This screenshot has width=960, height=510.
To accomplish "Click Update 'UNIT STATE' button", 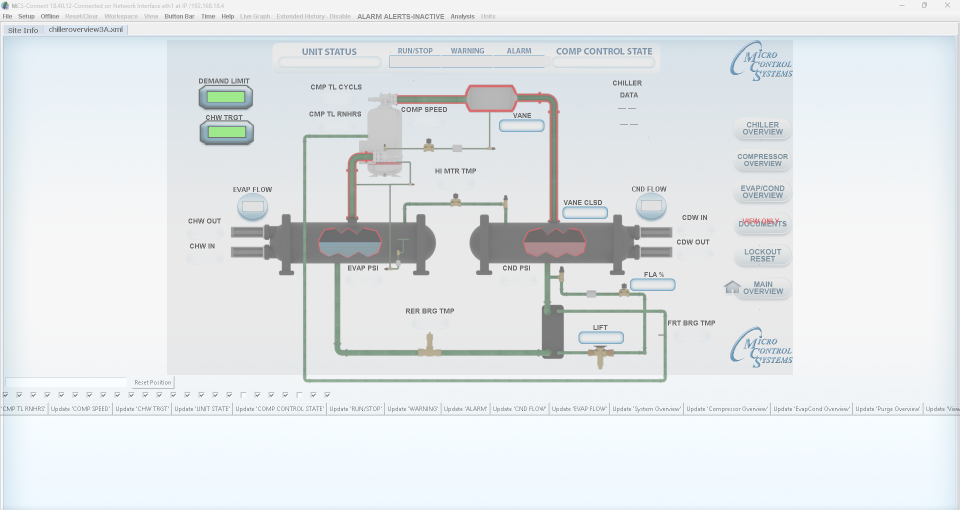I will coord(202,408).
